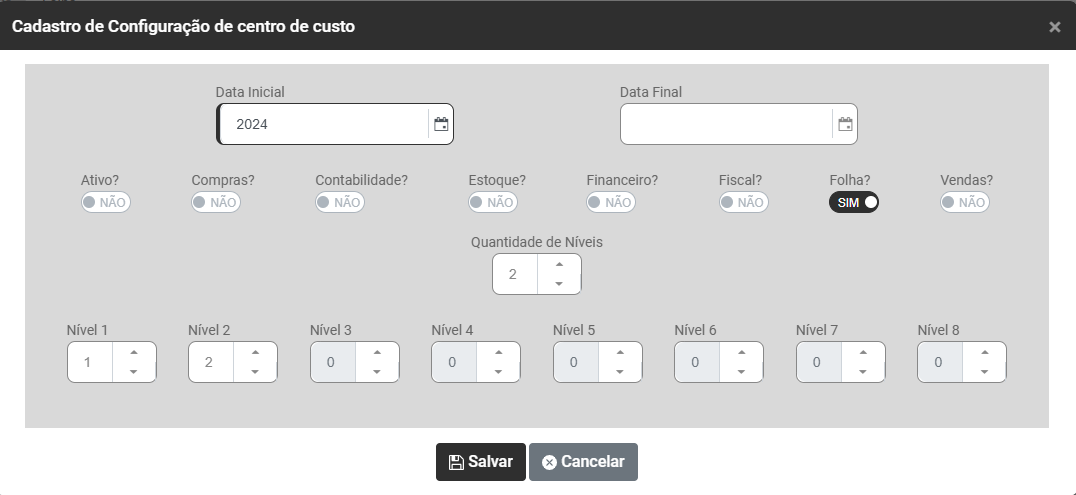Click the Nível 8 down arrow
This screenshot has width=1076, height=495.
[984, 372]
